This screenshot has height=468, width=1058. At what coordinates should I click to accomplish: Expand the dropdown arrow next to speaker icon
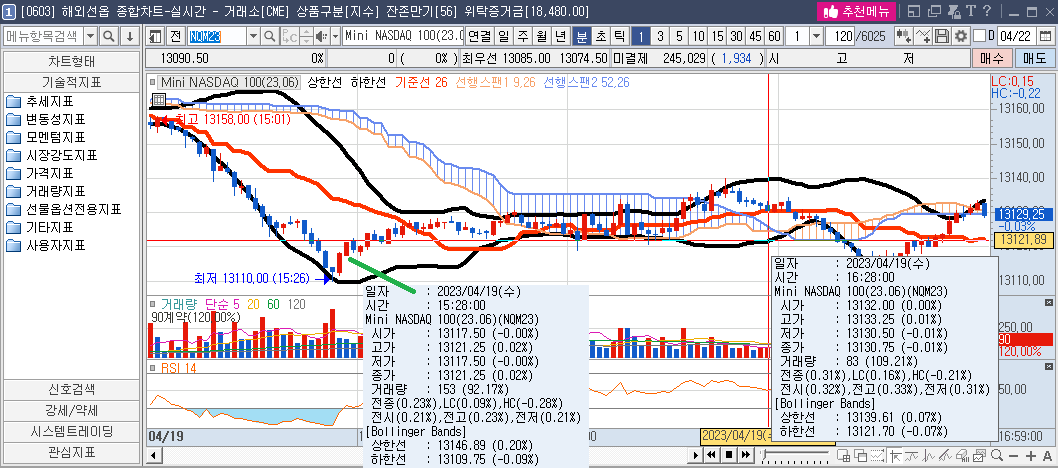(x=335, y=36)
